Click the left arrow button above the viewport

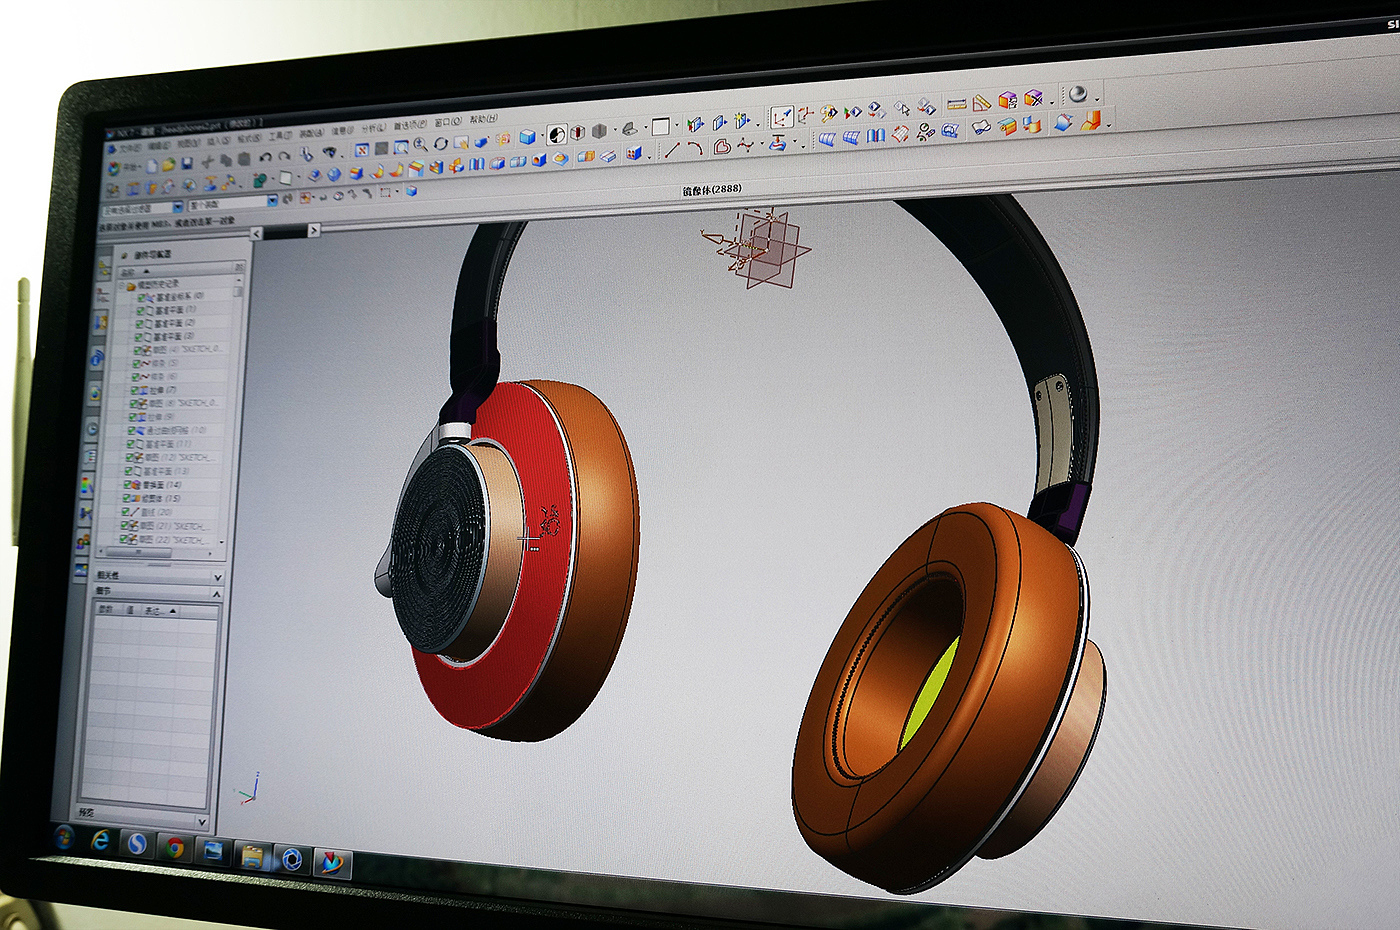[x=257, y=234]
